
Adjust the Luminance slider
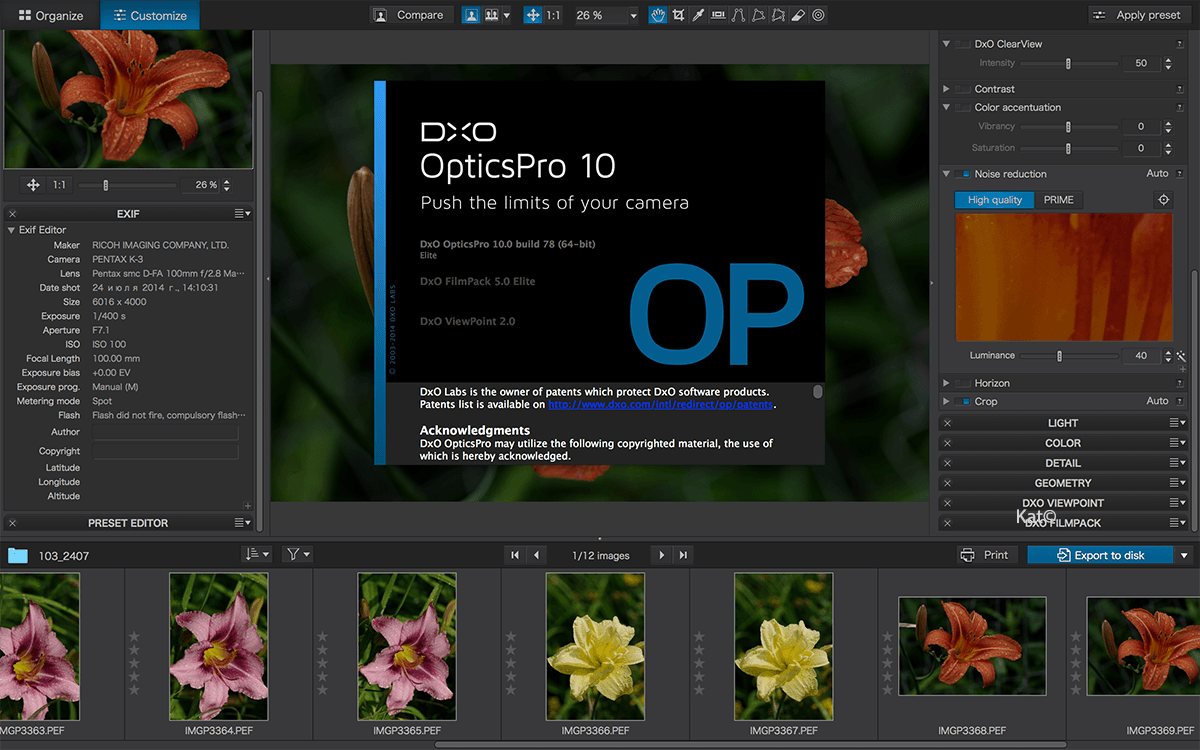tap(1060, 355)
